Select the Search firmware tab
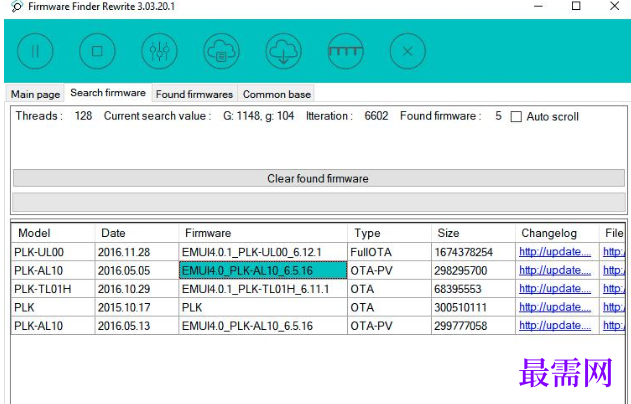This screenshot has height=404, width=631. point(108,93)
